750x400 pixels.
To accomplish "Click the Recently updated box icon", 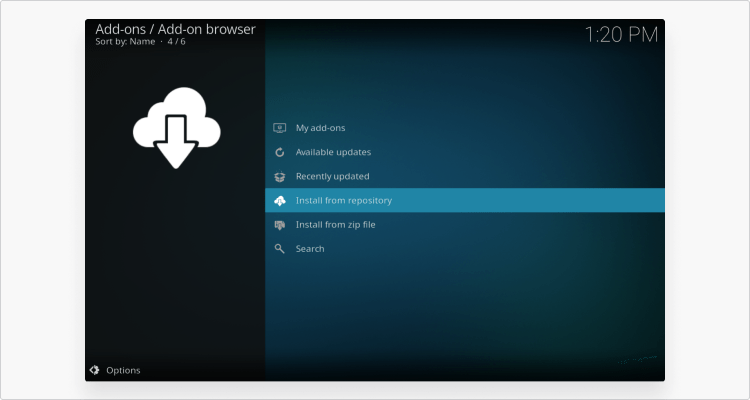I will point(279,177).
